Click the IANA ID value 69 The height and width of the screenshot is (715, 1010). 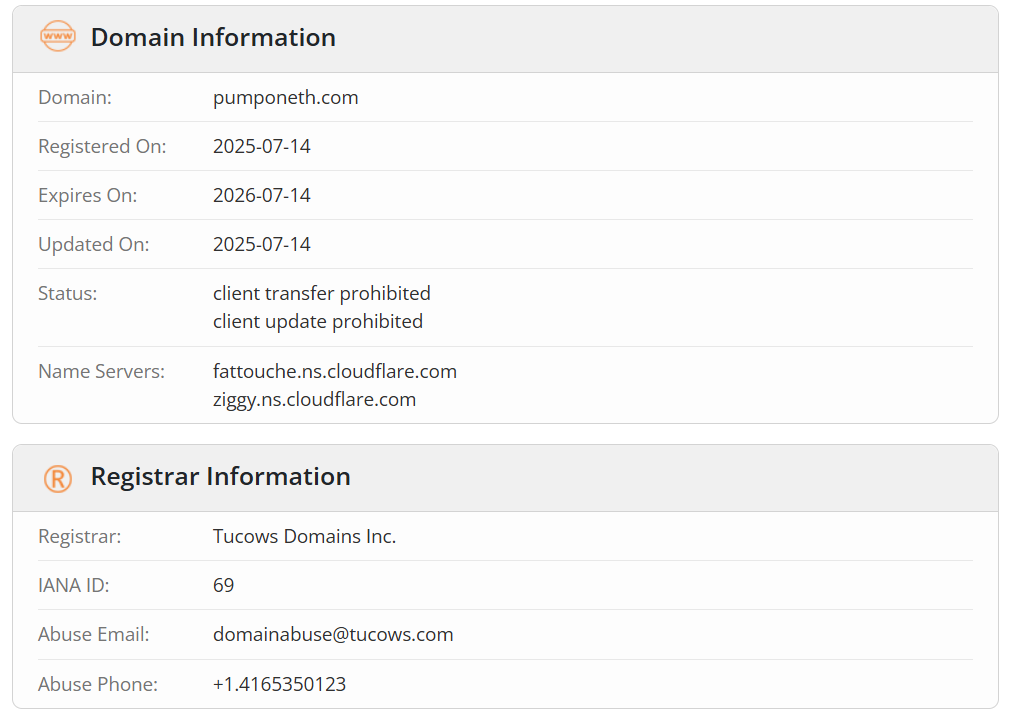click(x=224, y=586)
